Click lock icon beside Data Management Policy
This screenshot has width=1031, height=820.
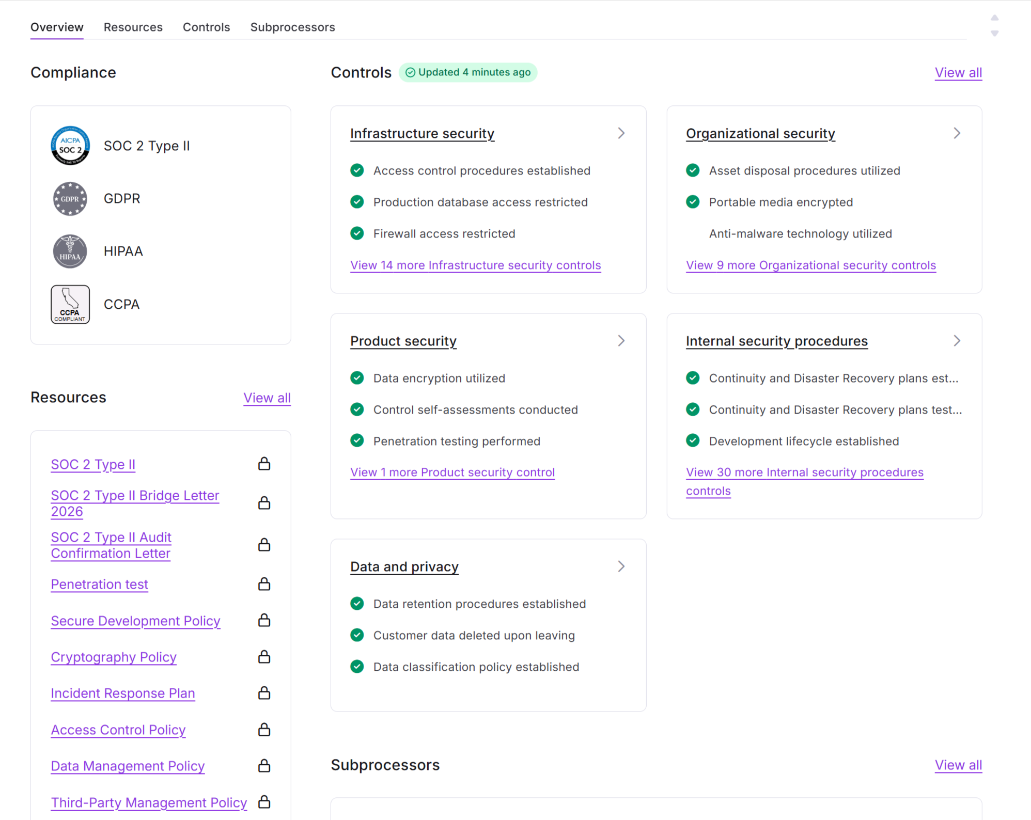(264, 766)
